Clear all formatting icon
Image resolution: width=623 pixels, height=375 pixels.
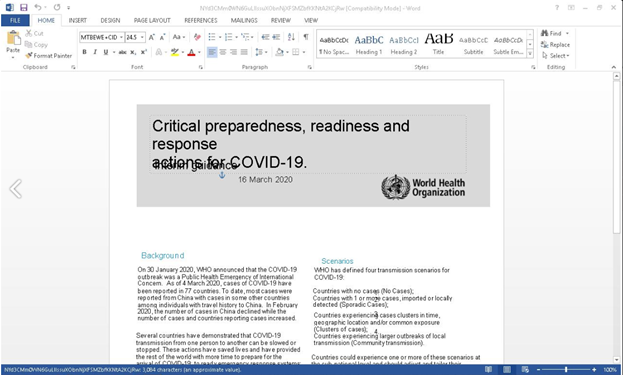click(197, 37)
